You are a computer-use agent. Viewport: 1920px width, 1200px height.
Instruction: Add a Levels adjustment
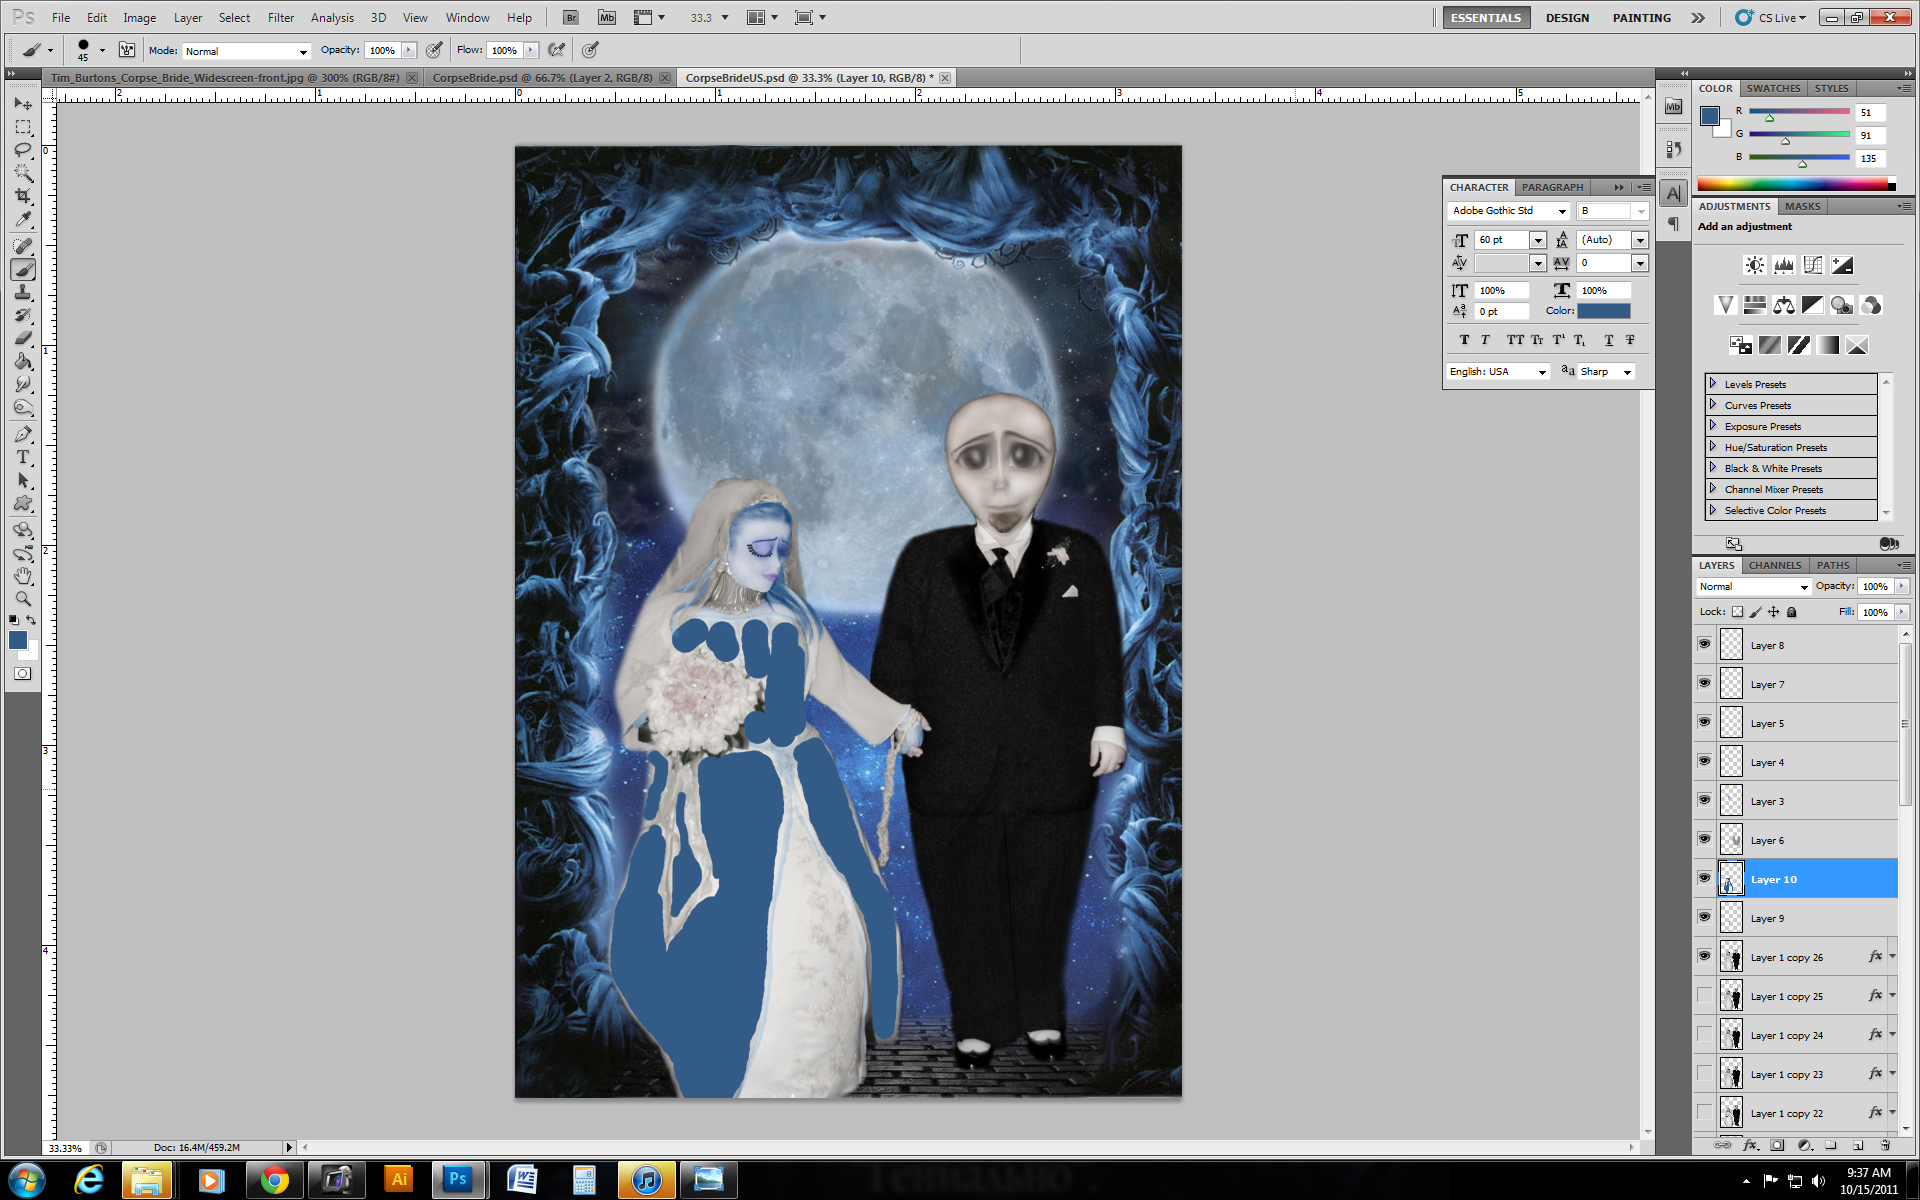click(1783, 265)
